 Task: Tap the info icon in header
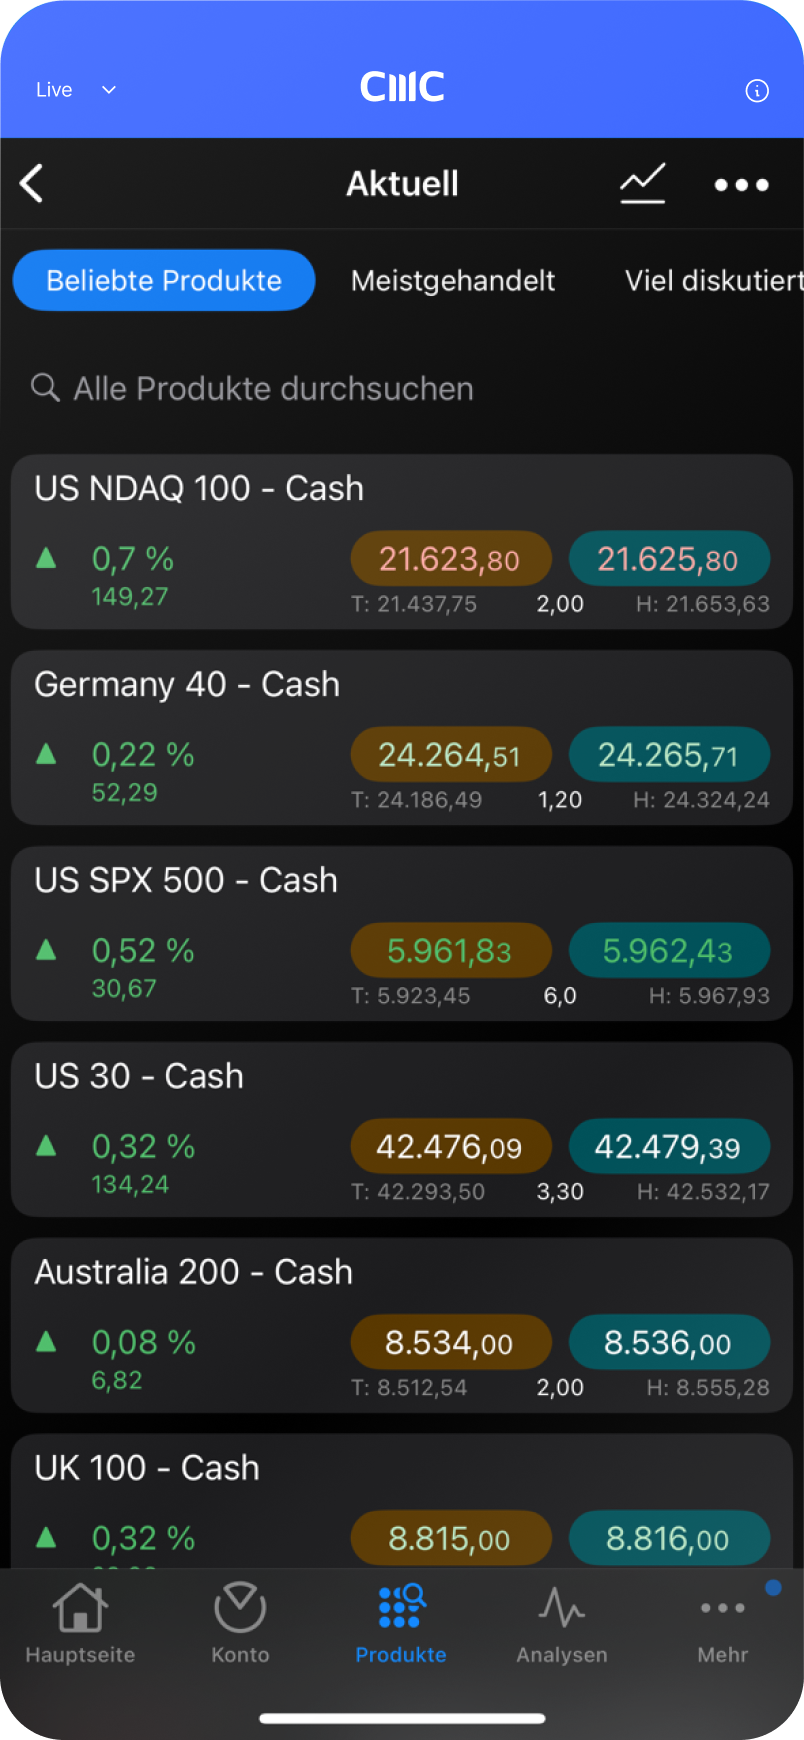pyautogui.click(x=757, y=91)
